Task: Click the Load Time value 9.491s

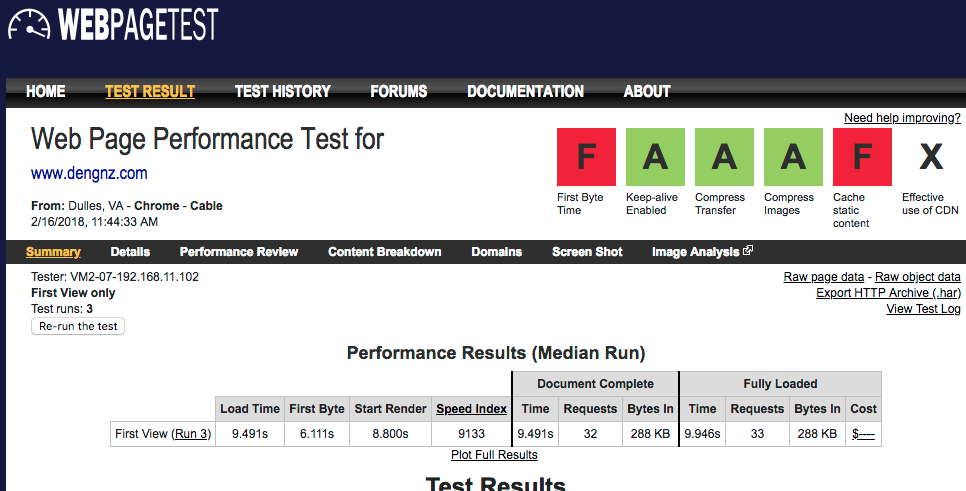Action: click(x=250, y=434)
